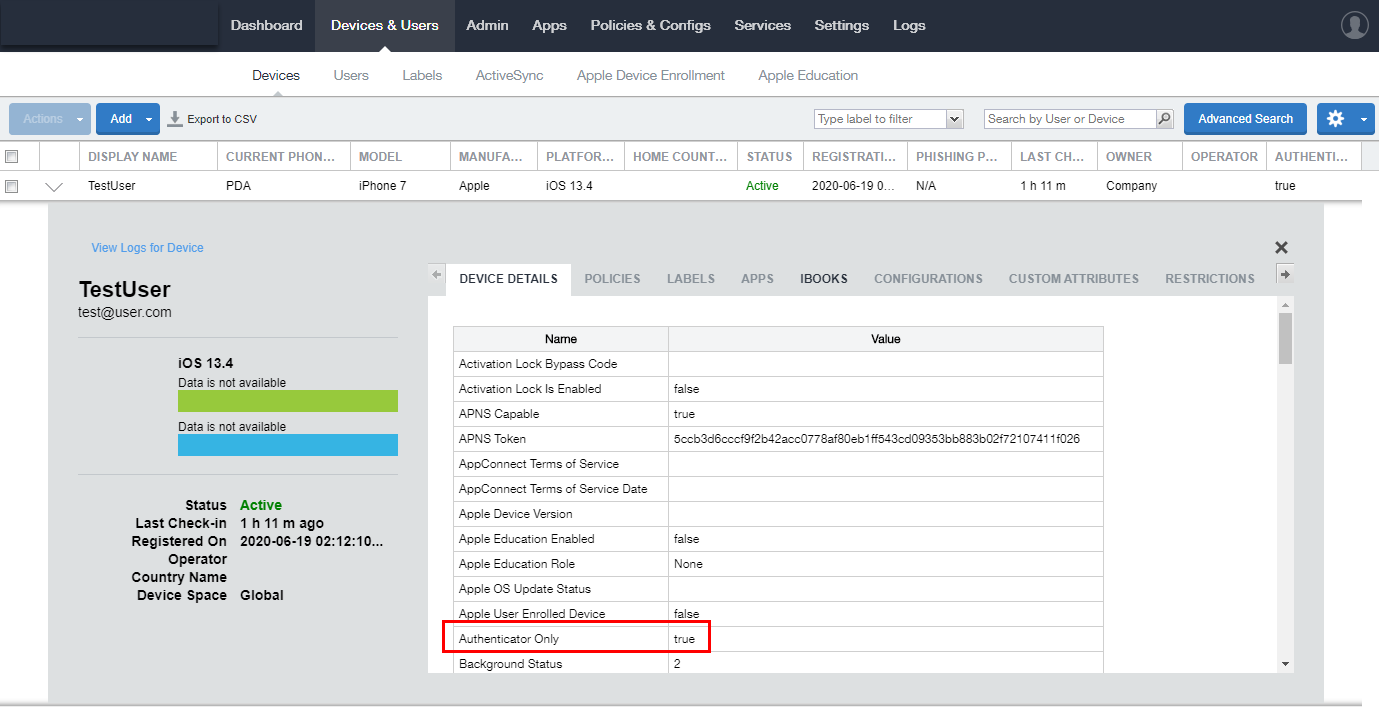Select the Device Details tab
This screenshot has height=708, width=1379.
click(508, 279)
